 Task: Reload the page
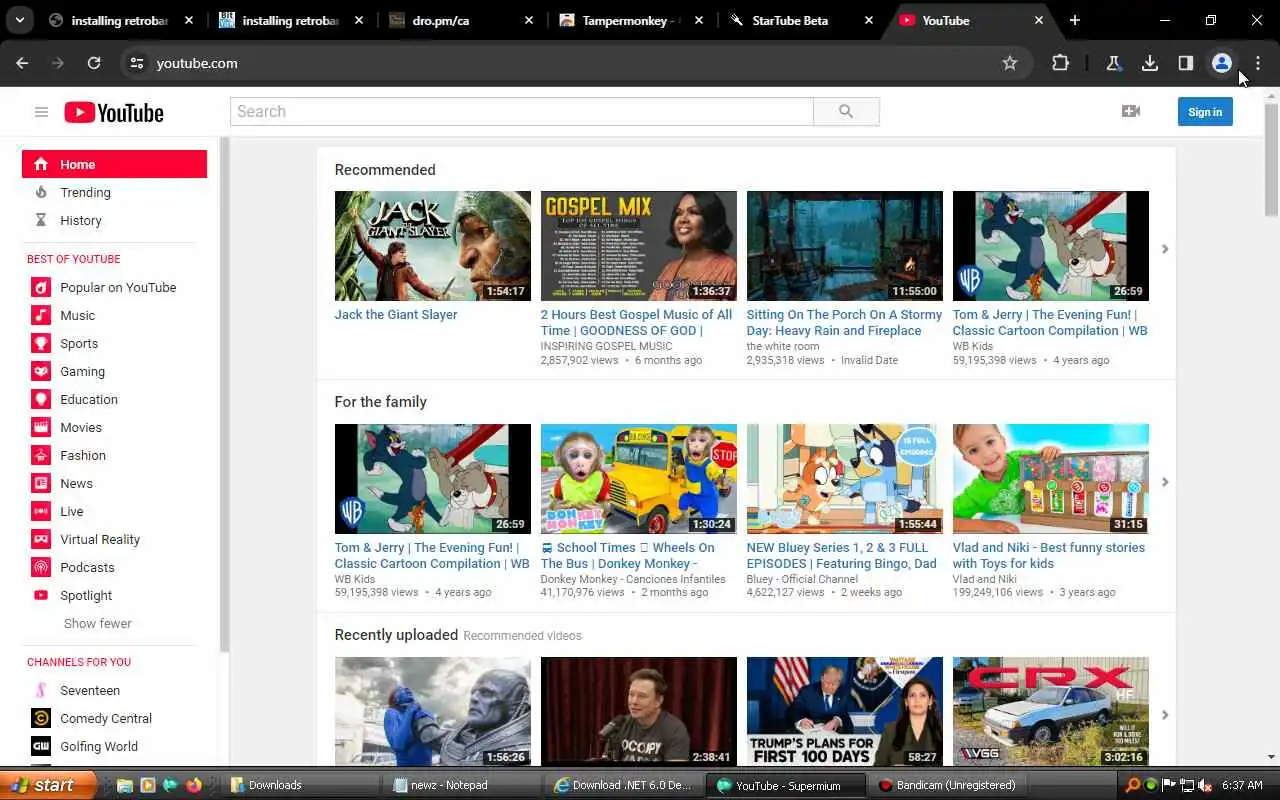[94, 63]
